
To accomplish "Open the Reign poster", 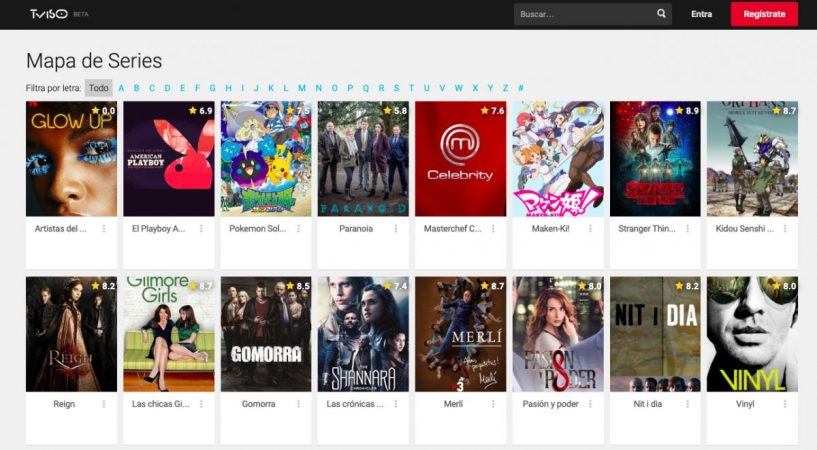I will click(x=71, y=334).
